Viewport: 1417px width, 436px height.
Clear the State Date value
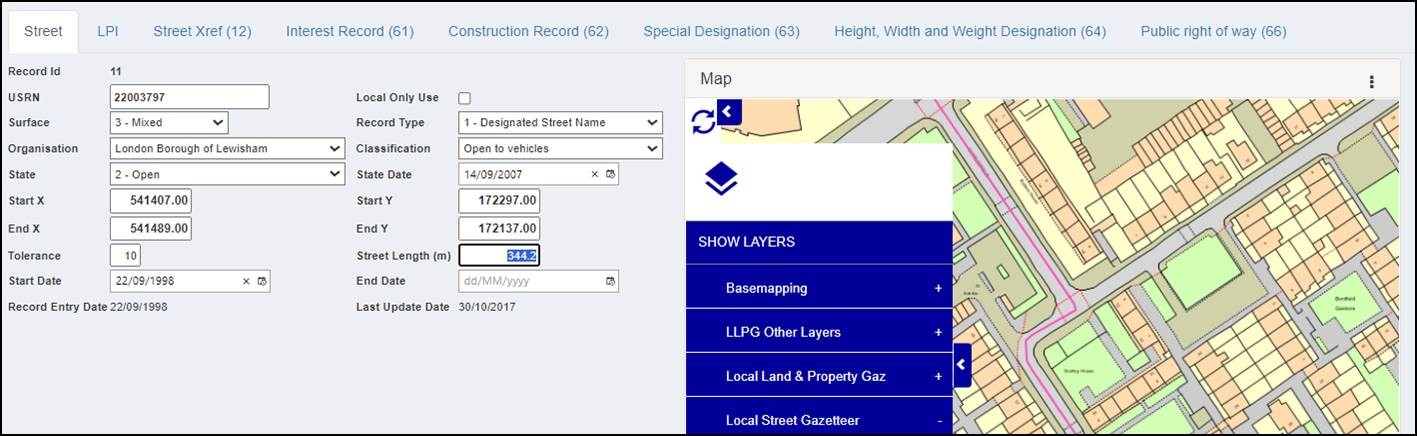[x=594, y=174]
